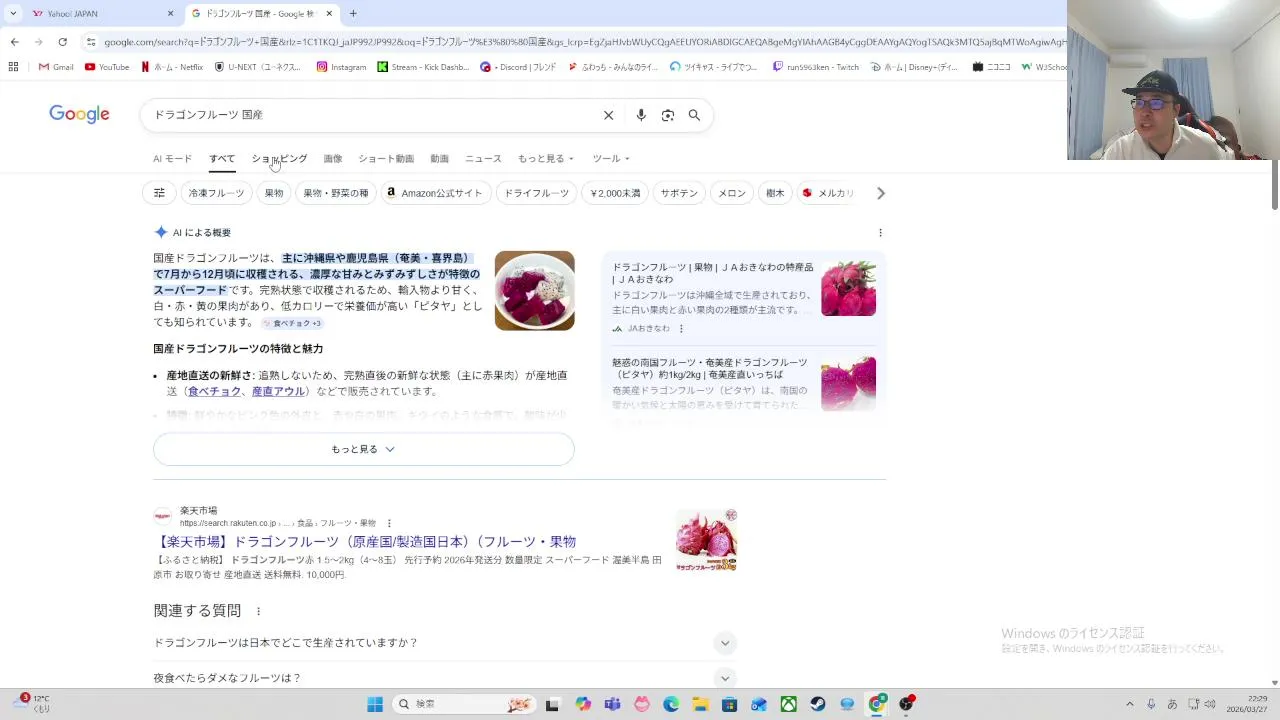Clear the search box with X icon
This screenshot has width=1280, height=720.
click(x=608, y=115)
